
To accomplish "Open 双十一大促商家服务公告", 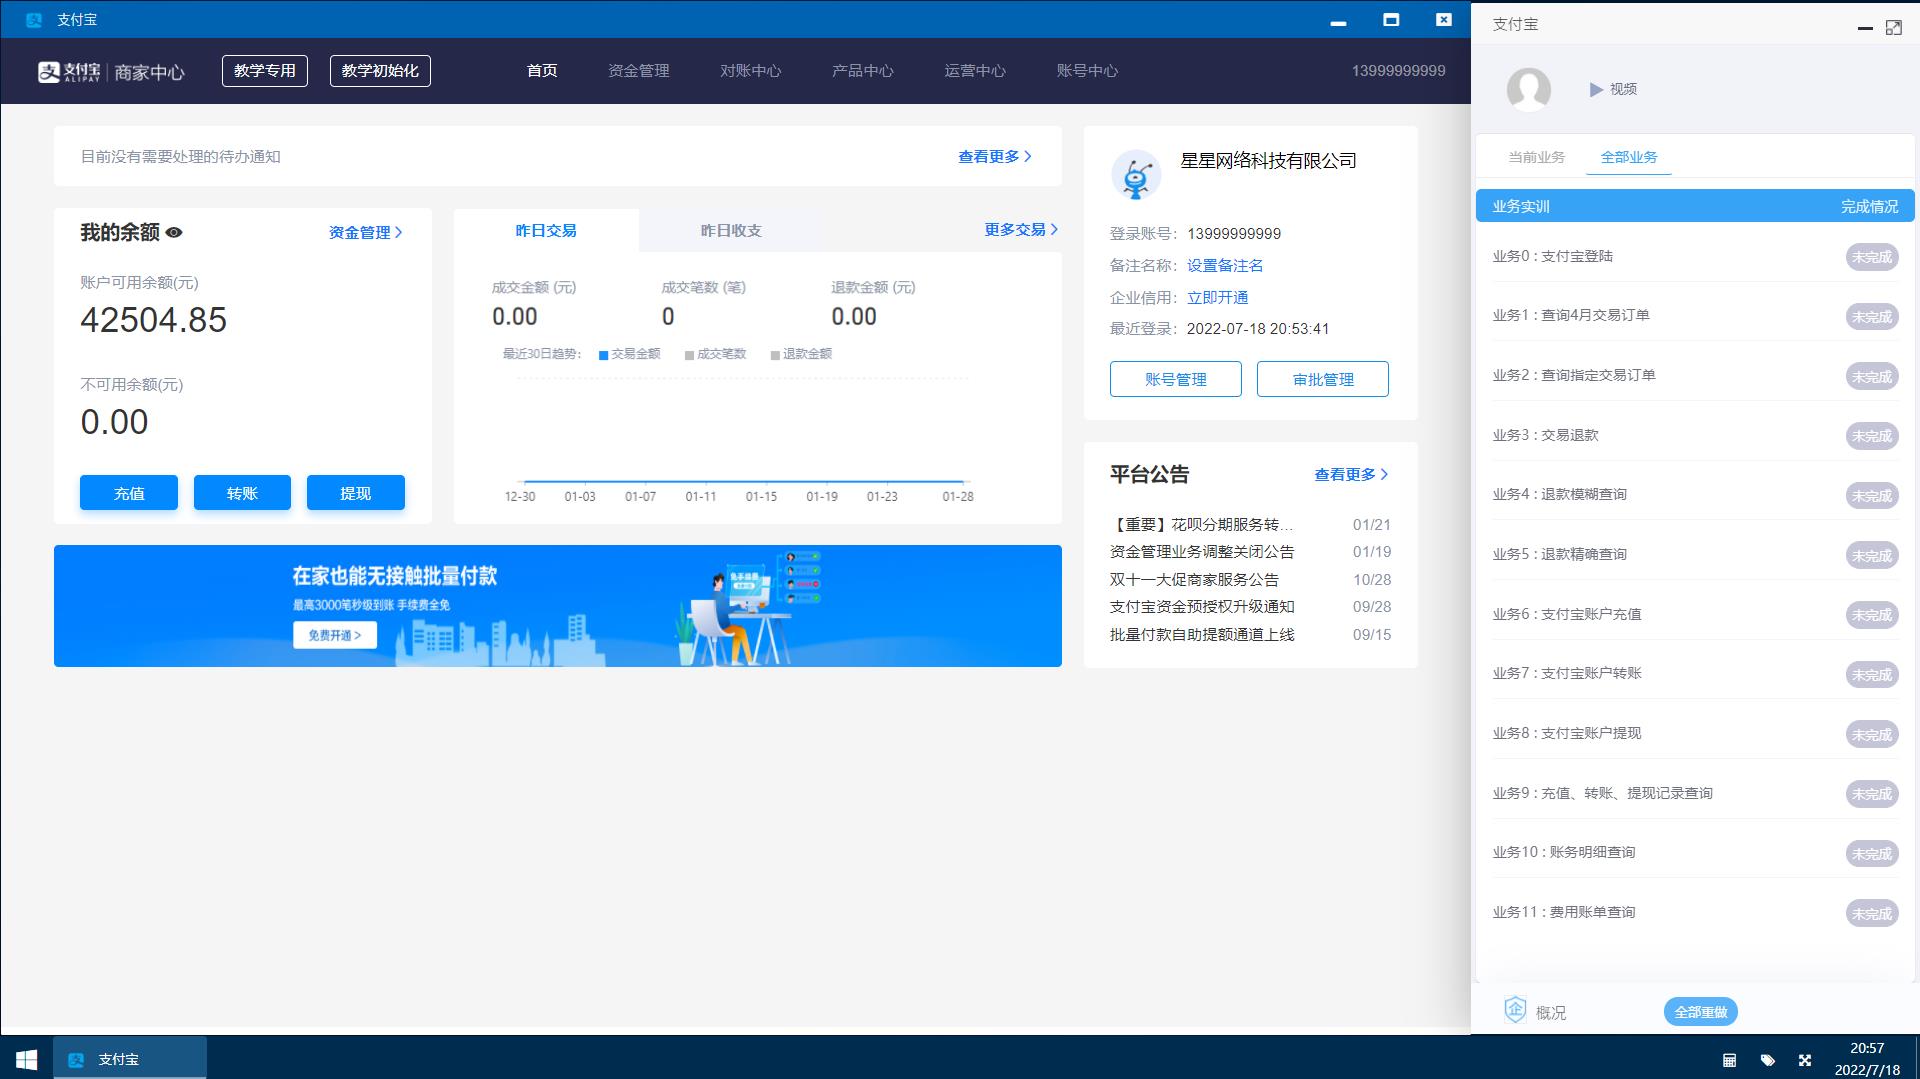I will tap(1194, 580).
